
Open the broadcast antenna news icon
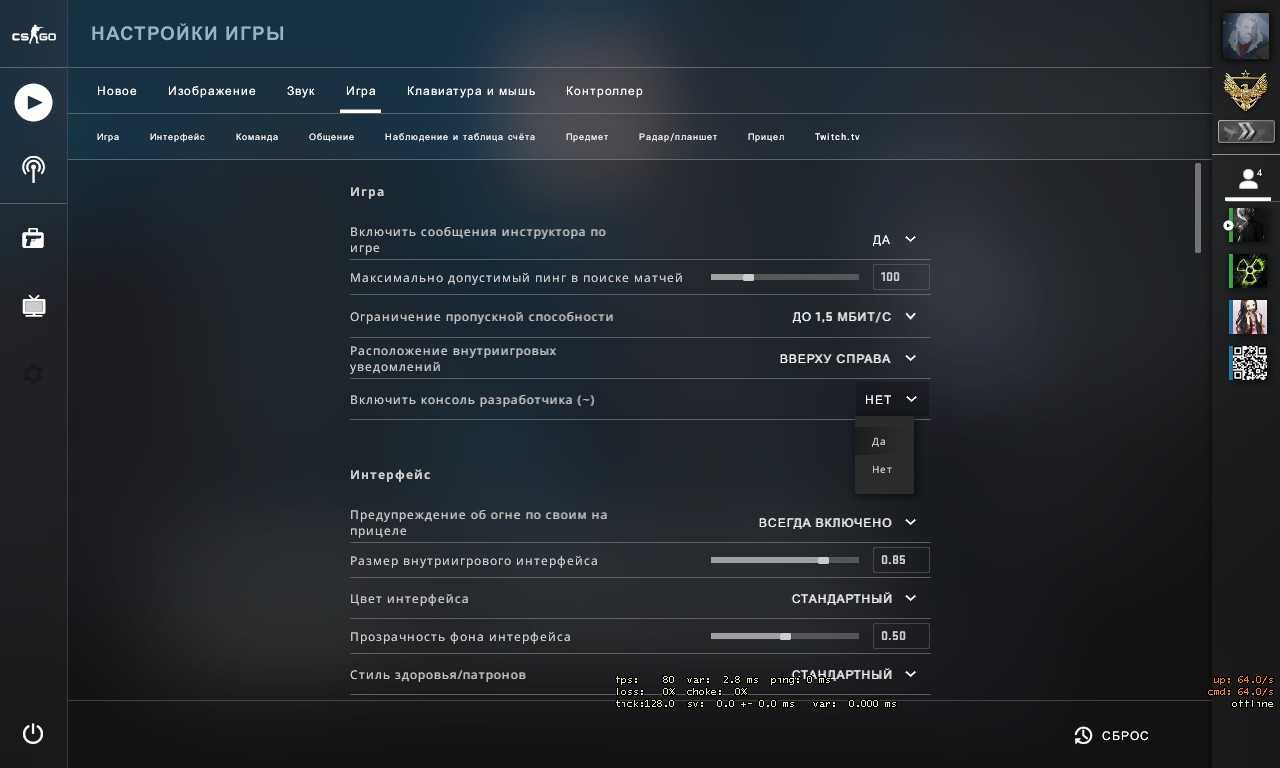click(x=33, y=169)
